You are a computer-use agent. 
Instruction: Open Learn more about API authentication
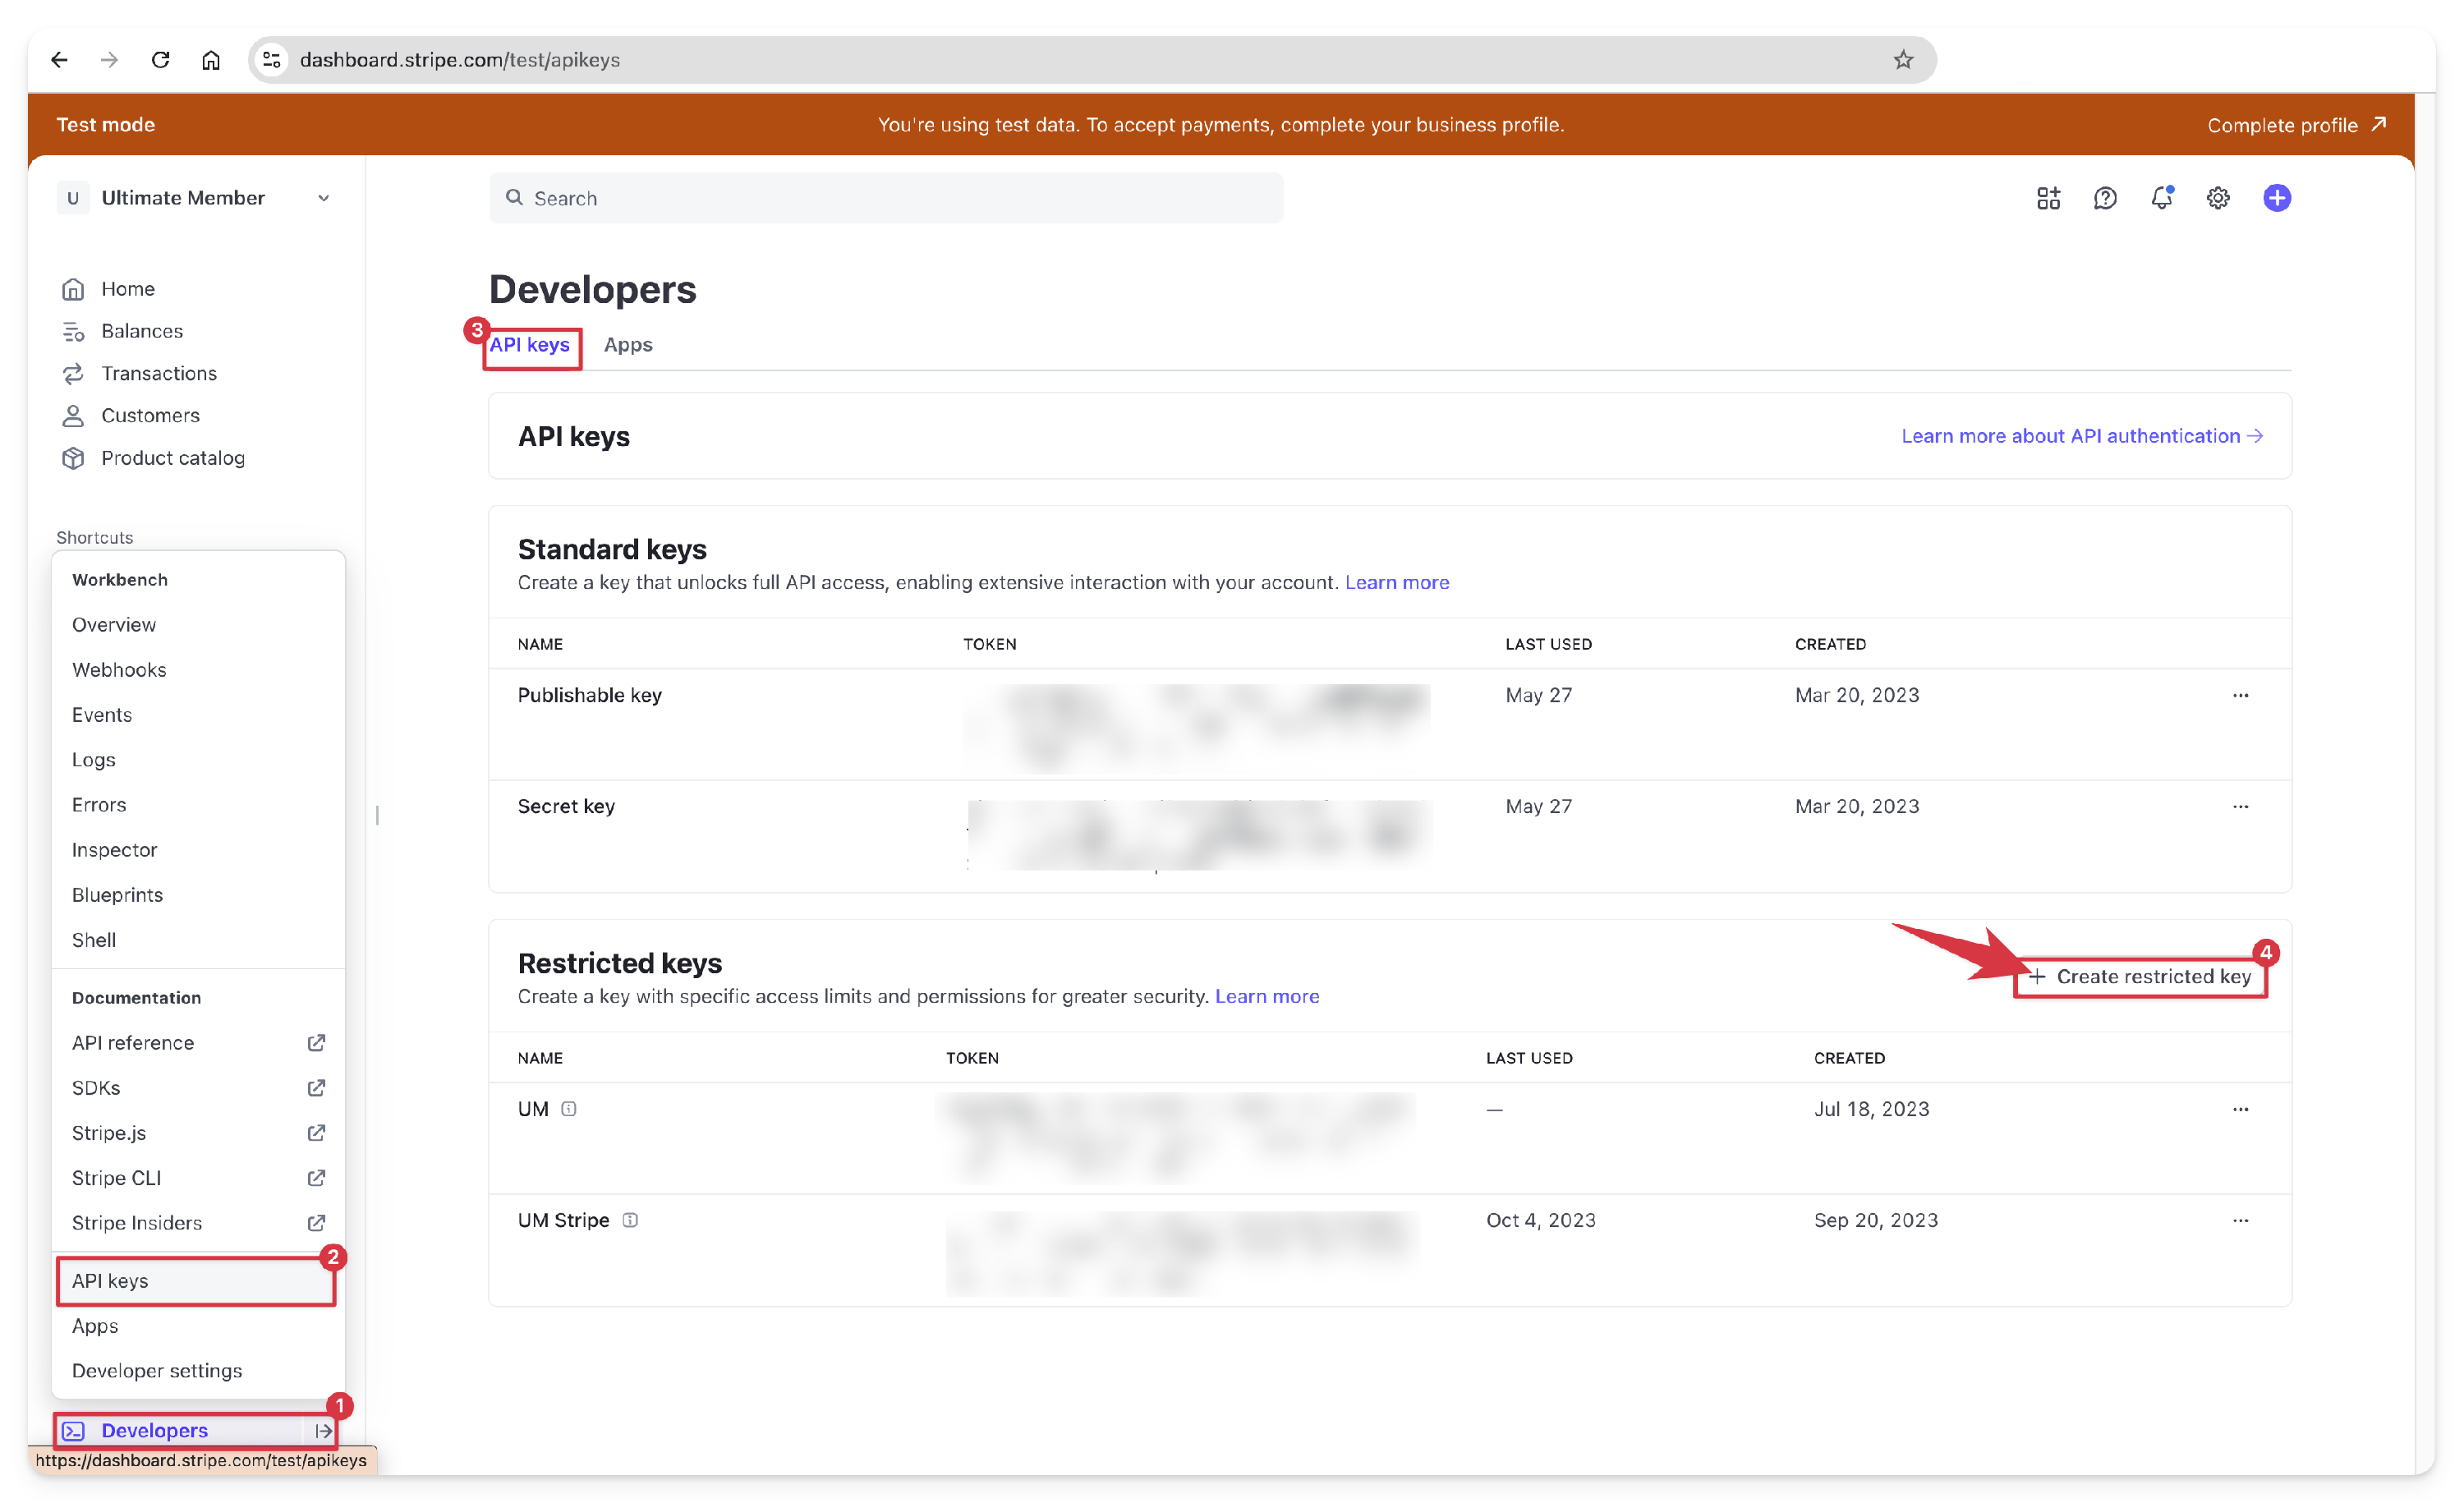[x=2082, y=436]
